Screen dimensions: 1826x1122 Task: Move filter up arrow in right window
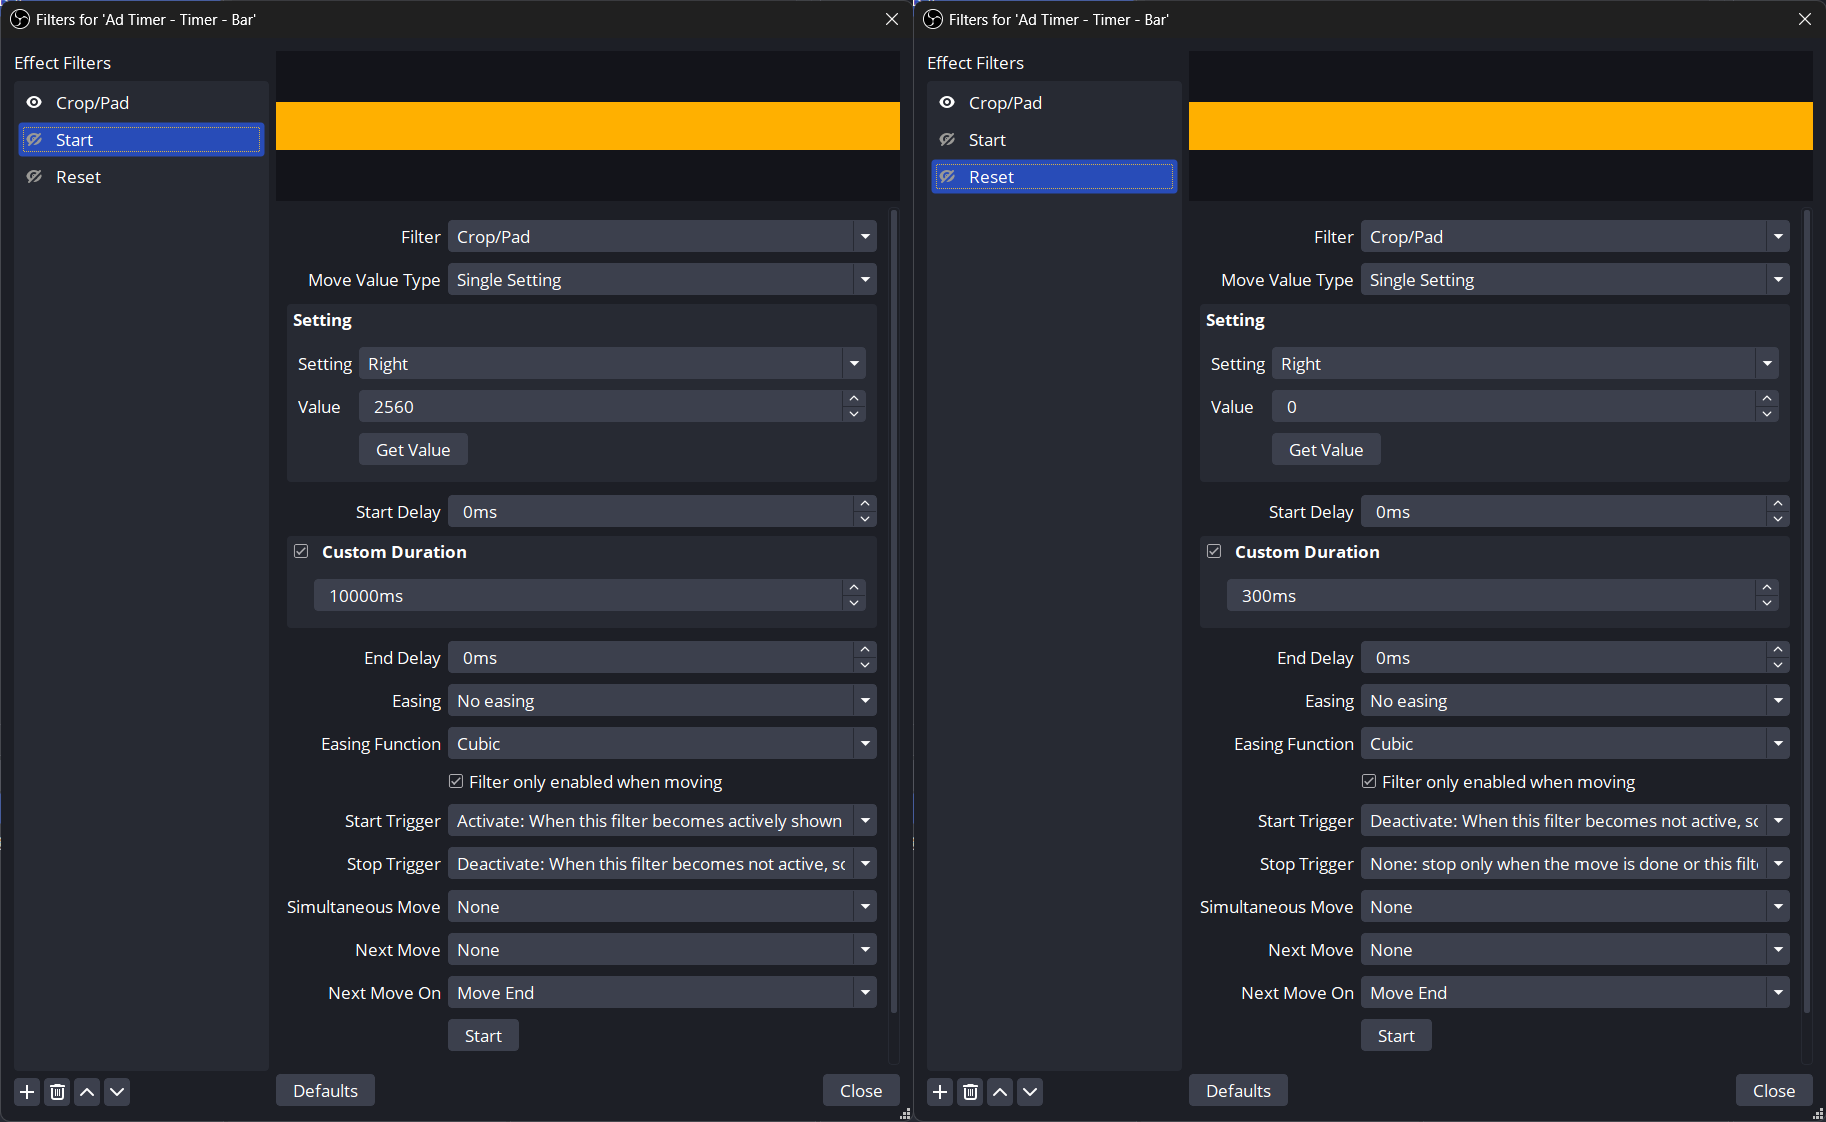(x=1000, y=1092)
